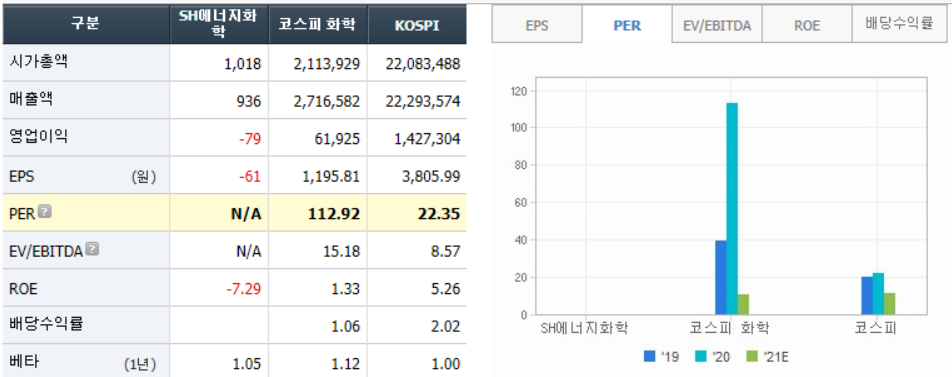Click the red ROE value -7.29

click(x=245, y=289)
